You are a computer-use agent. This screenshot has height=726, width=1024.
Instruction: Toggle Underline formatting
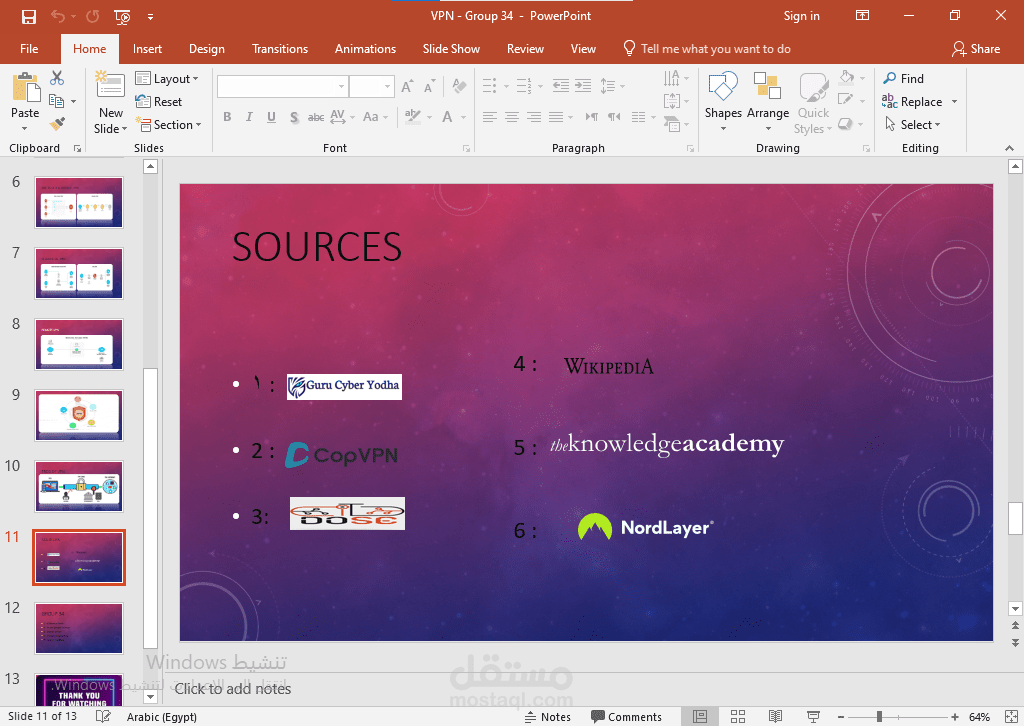[271, 117]
